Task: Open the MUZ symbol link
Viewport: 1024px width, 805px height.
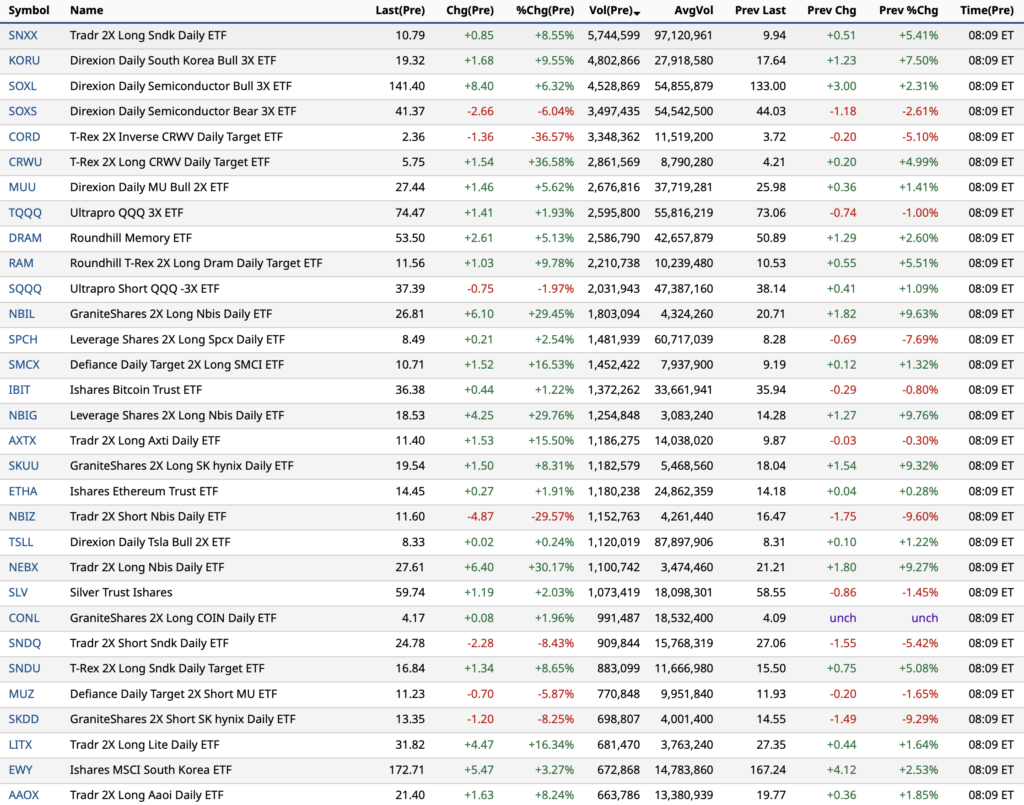Action: coord(22,694)
